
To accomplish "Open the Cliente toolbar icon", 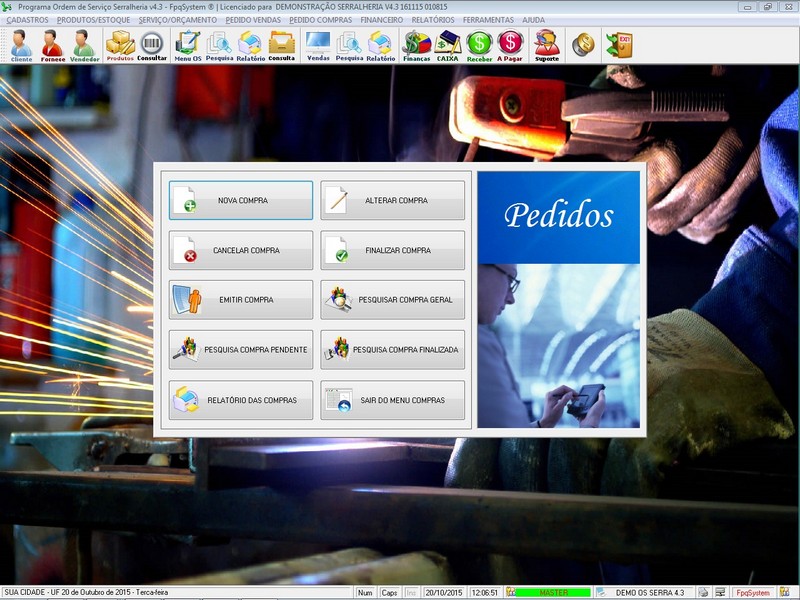I will [x=21, y=45].
